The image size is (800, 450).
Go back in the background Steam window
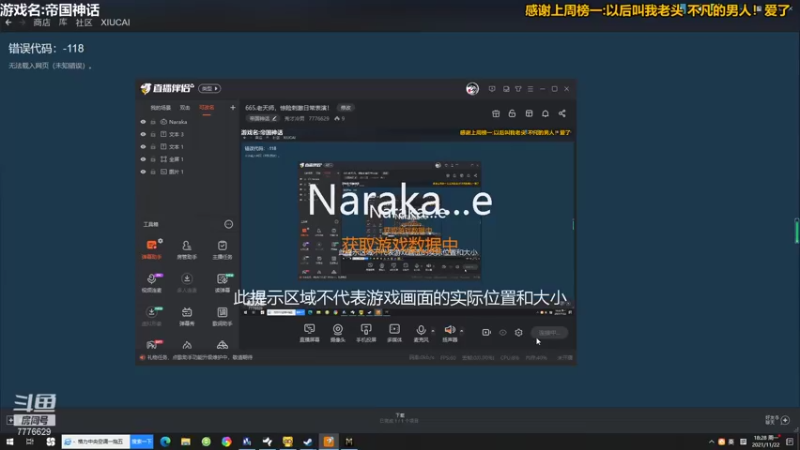click(x=8, y=22)
